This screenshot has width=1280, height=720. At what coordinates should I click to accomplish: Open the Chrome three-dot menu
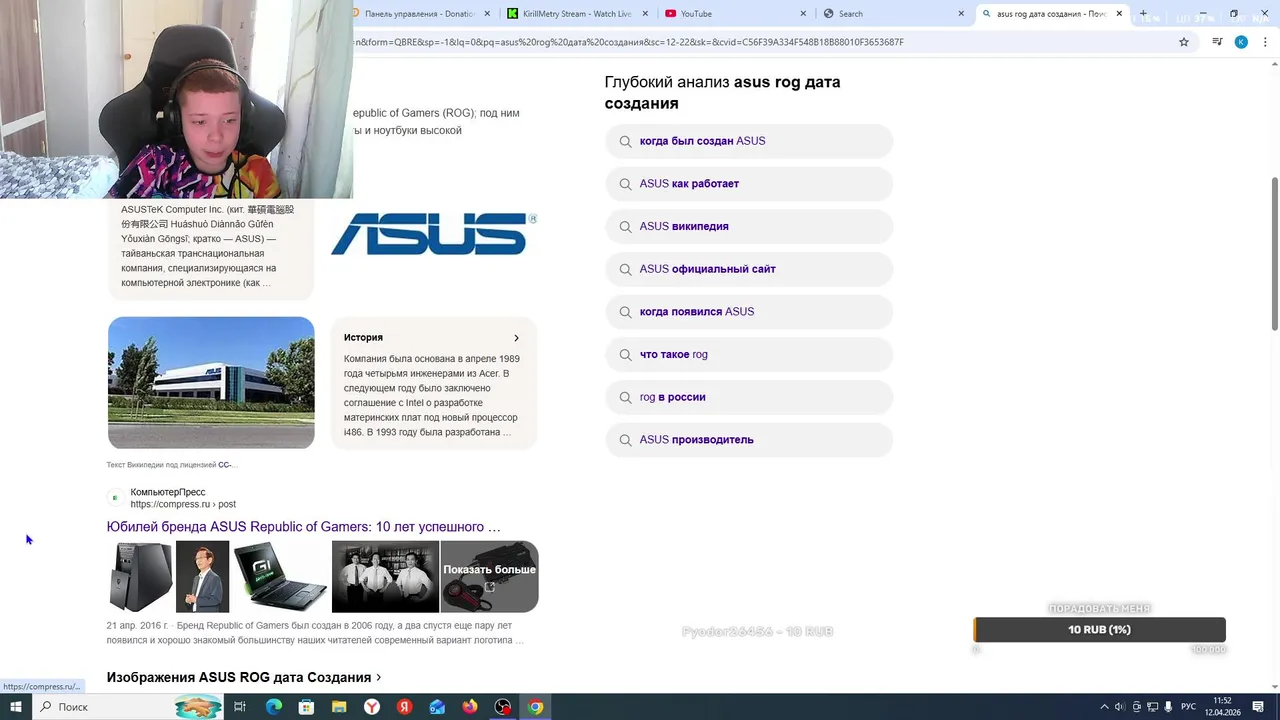[x=1265, y=42]
